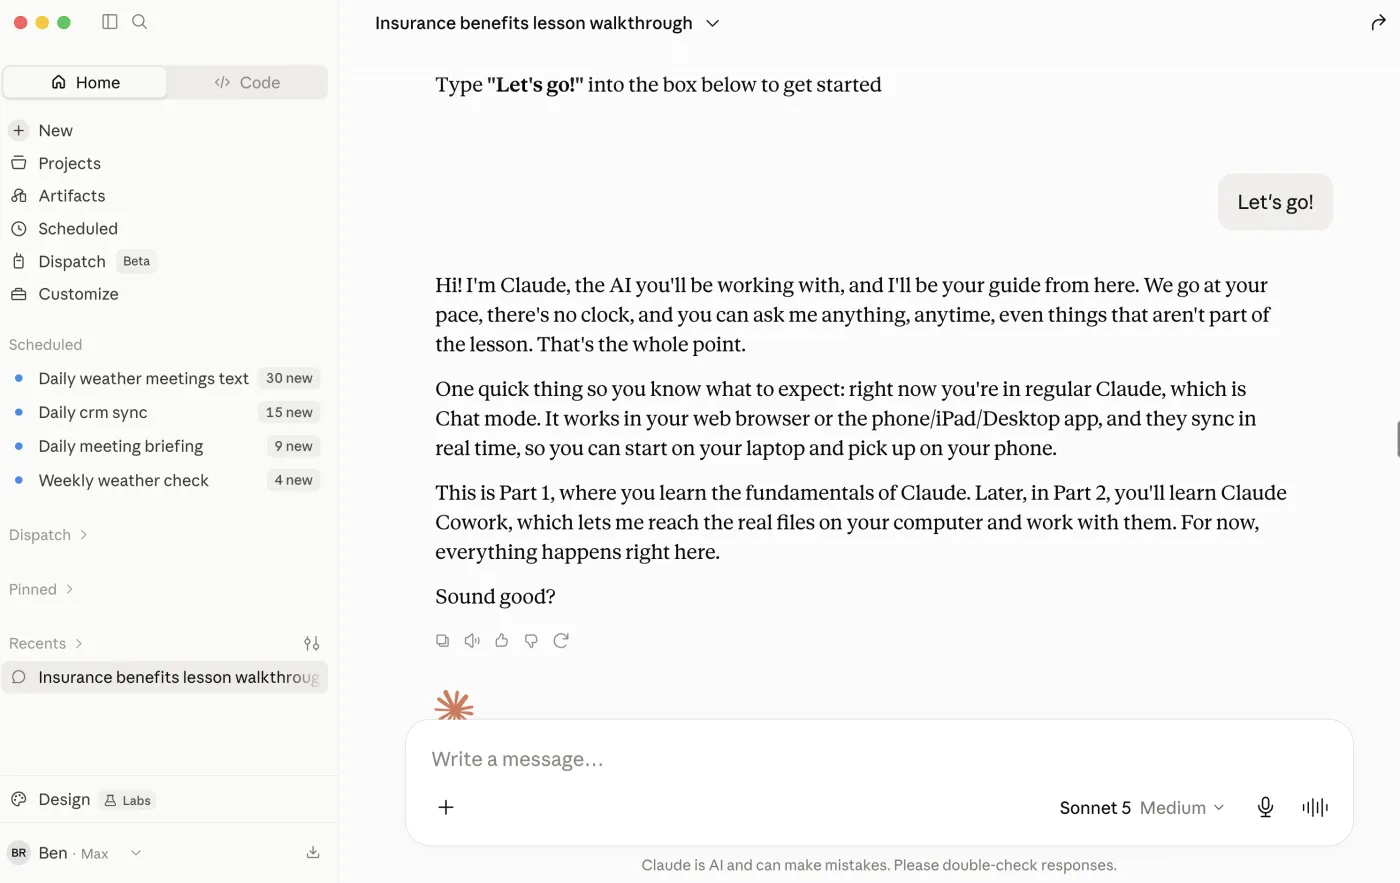Click the "9 new" badge
The height and width of the screenshot is (883, 1400).
(x=293, y=447)
